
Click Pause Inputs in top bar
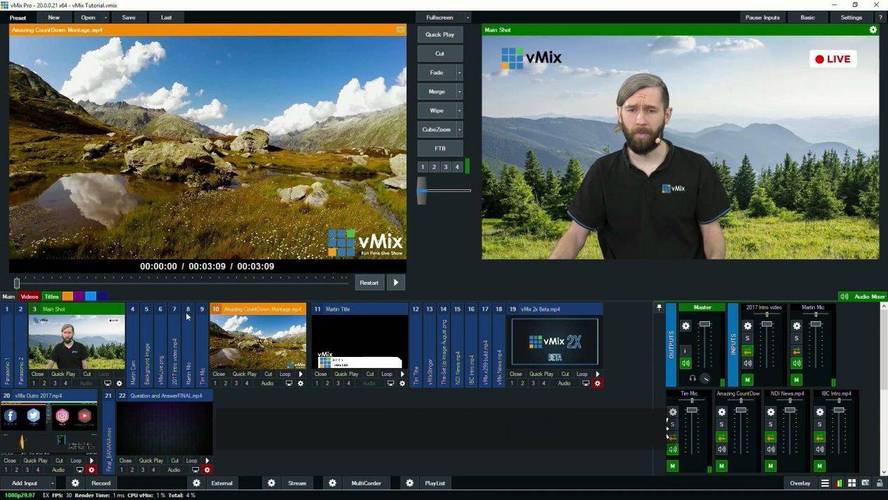pos(762,18)
